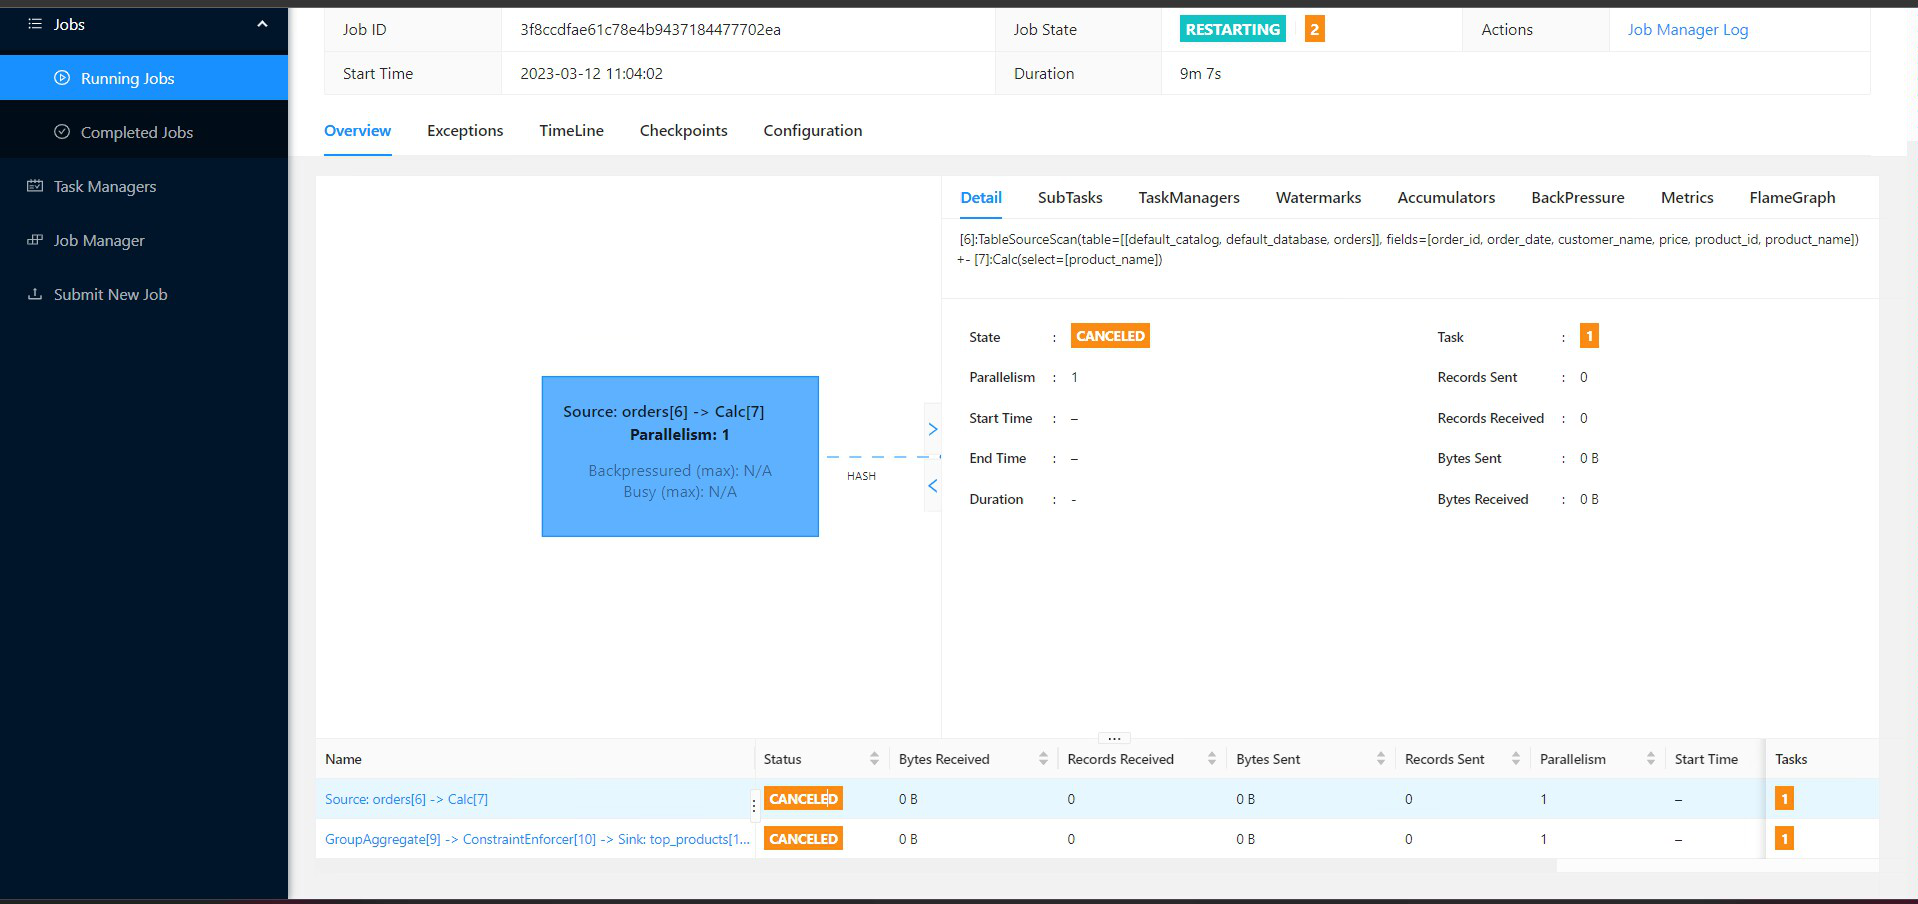Image resolution: width=1918 pixels, height=904 pixels.
Task: Select the SubTasks tab
Action: click(x=1070, y=198)
